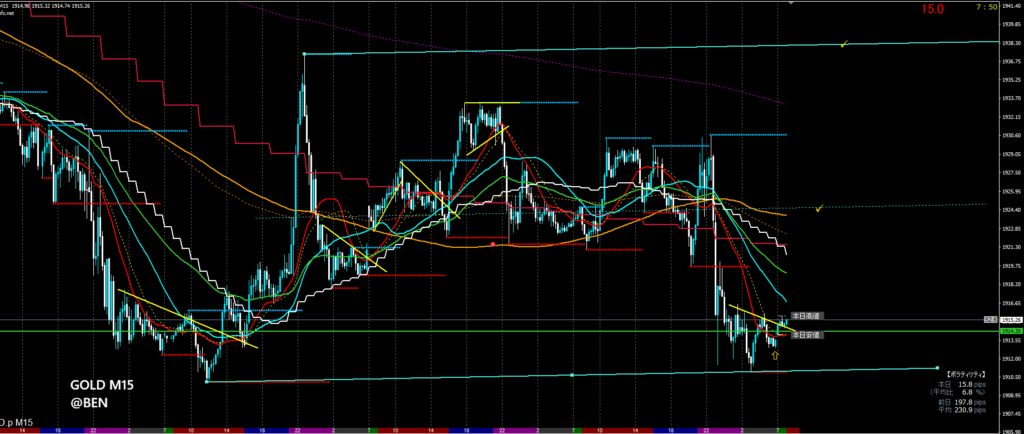Select the yellow horizontal line at the 1933 high
This screenshot has width=1024, height=434.
click(x=491, y=103)
